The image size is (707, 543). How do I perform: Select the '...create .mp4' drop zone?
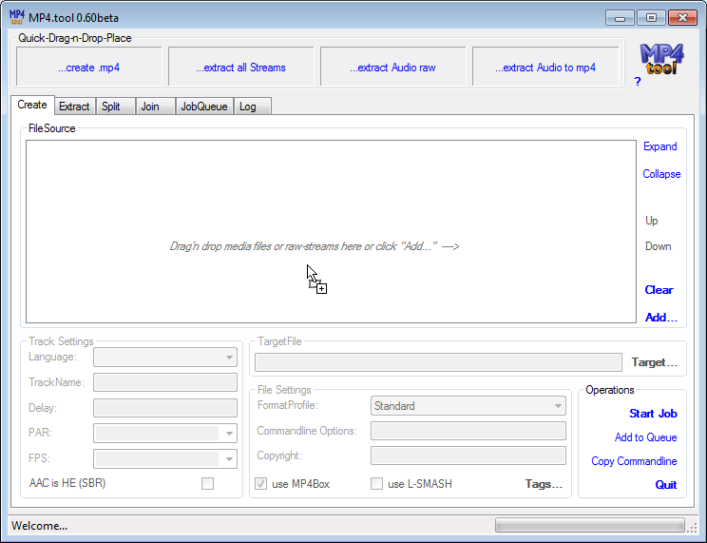[89, 66]
